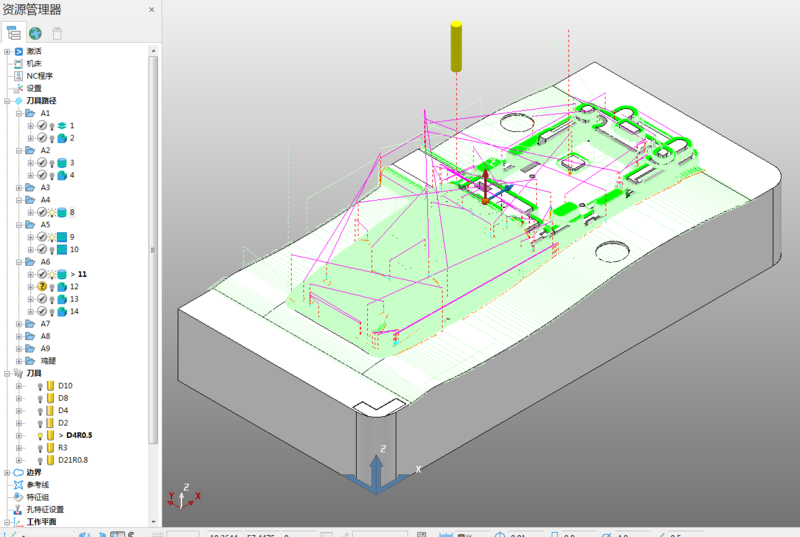Select the D4R0.5 tool icon
800x537 pixels.
tap(51, 435)
